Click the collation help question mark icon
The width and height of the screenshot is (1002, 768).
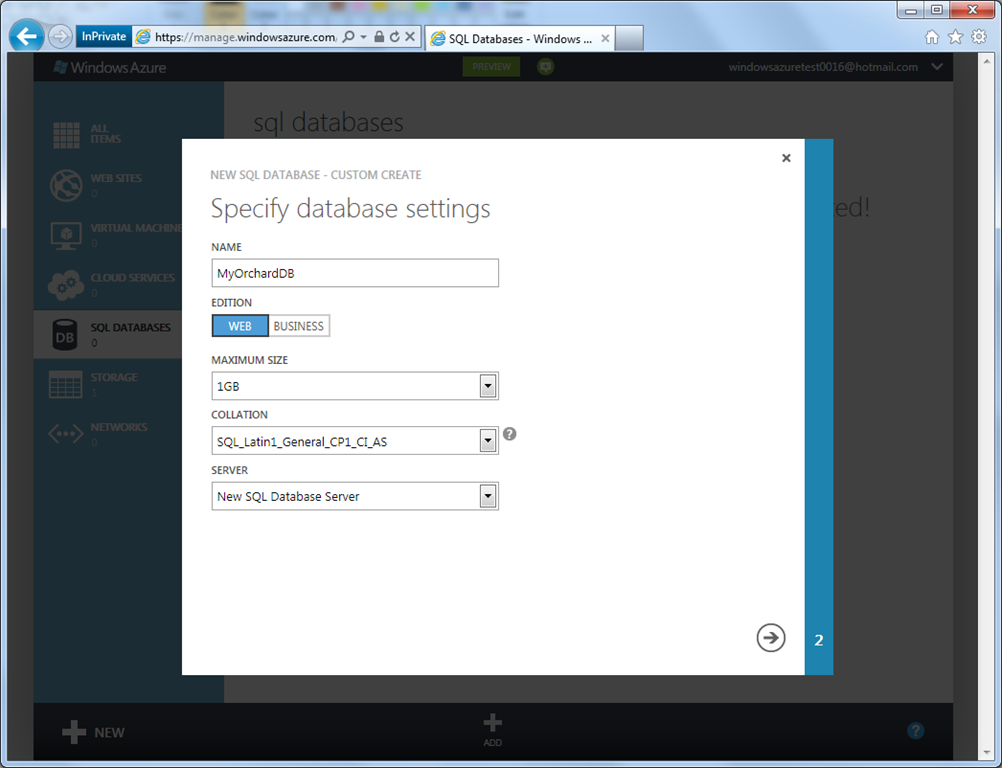(510, 434)
